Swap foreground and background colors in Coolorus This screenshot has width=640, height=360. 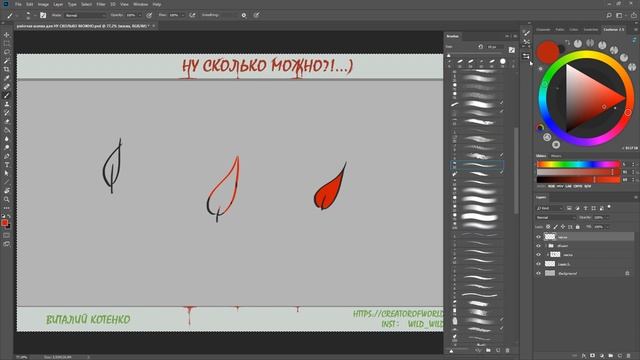(x=567, y=42)
